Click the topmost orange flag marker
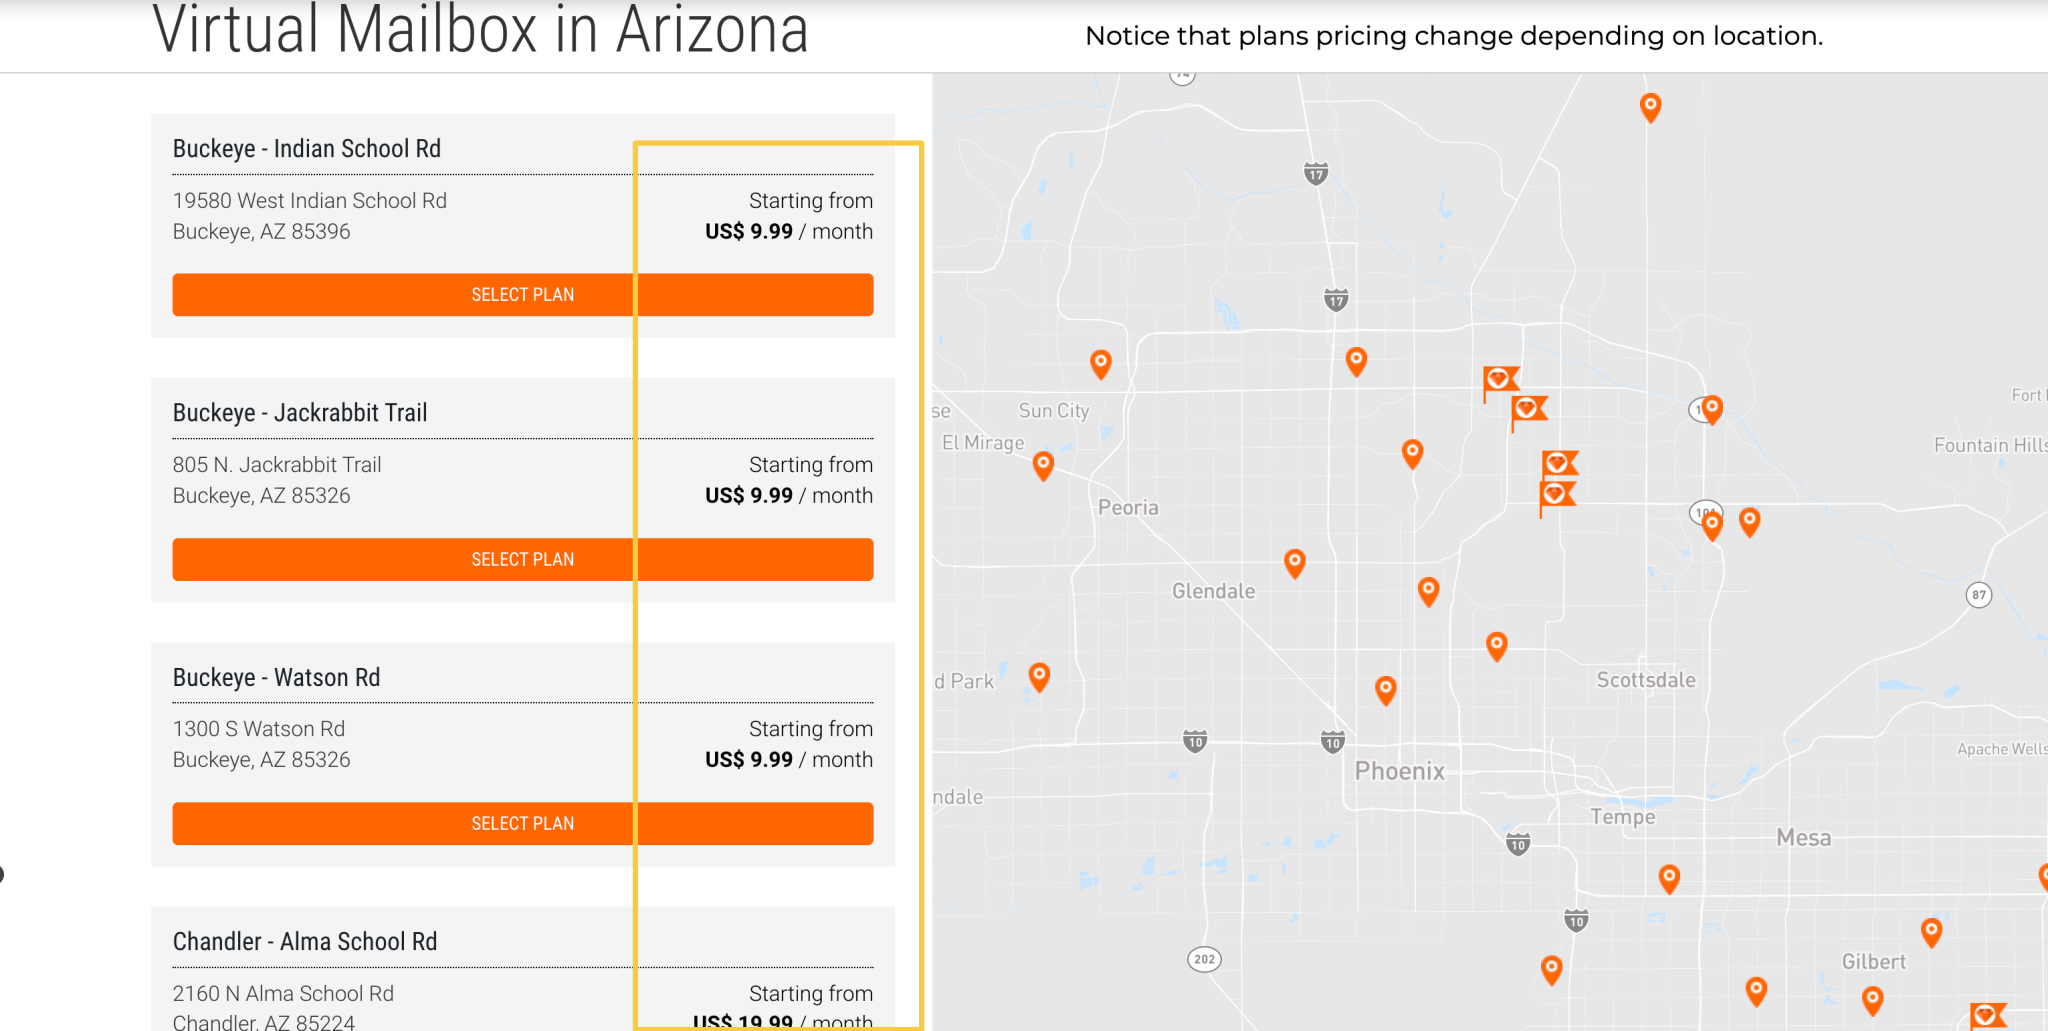Image resolution: width=2048 pixels, height=1031 pixels. pos(1499,380)
